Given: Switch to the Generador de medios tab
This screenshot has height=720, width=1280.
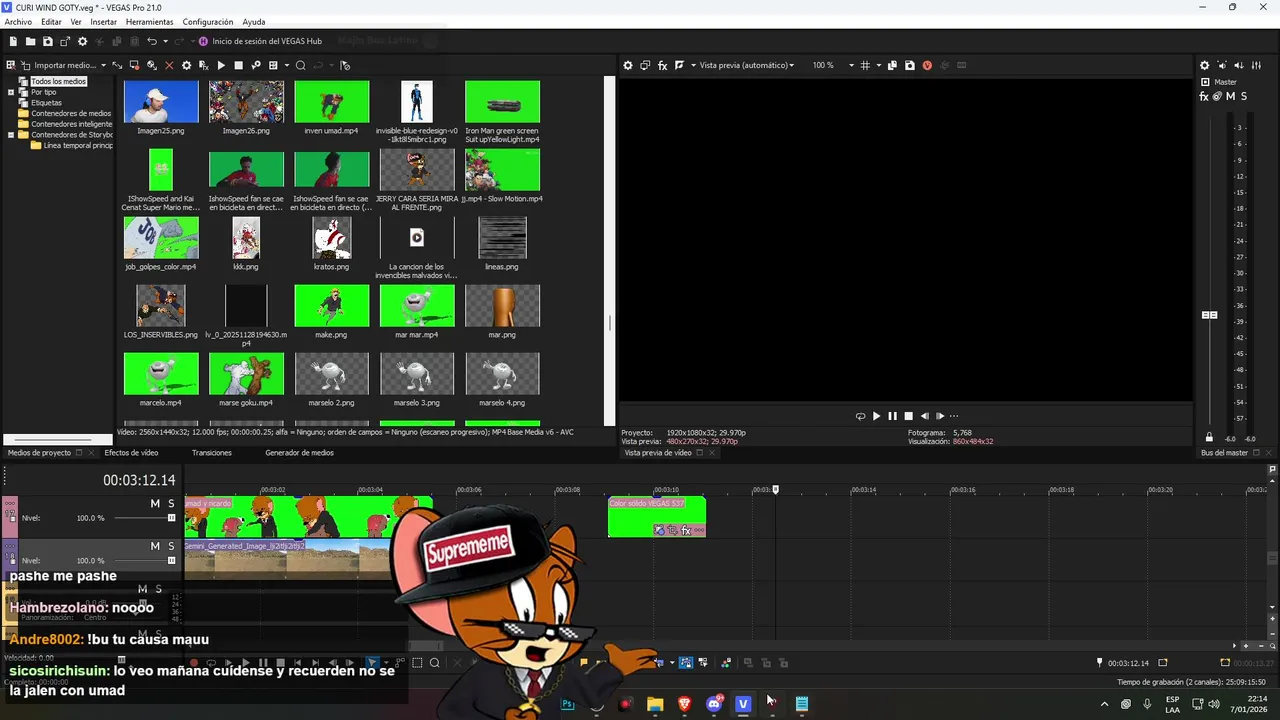Looking at the screenshot, I should [299, 453].
